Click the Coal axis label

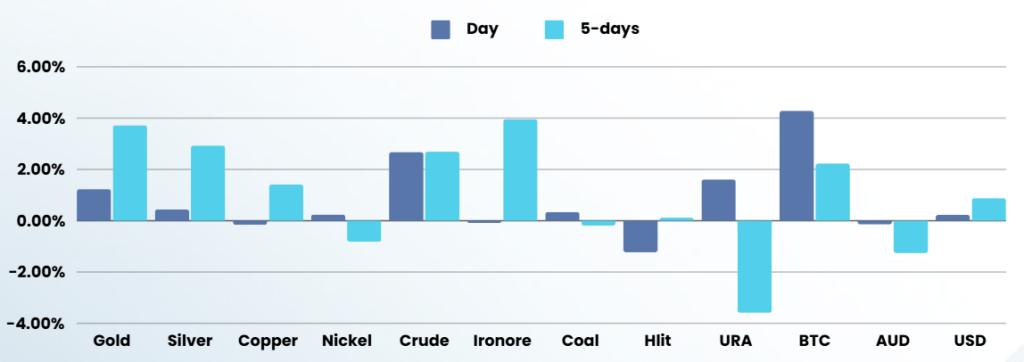click(x=580, y=341)
